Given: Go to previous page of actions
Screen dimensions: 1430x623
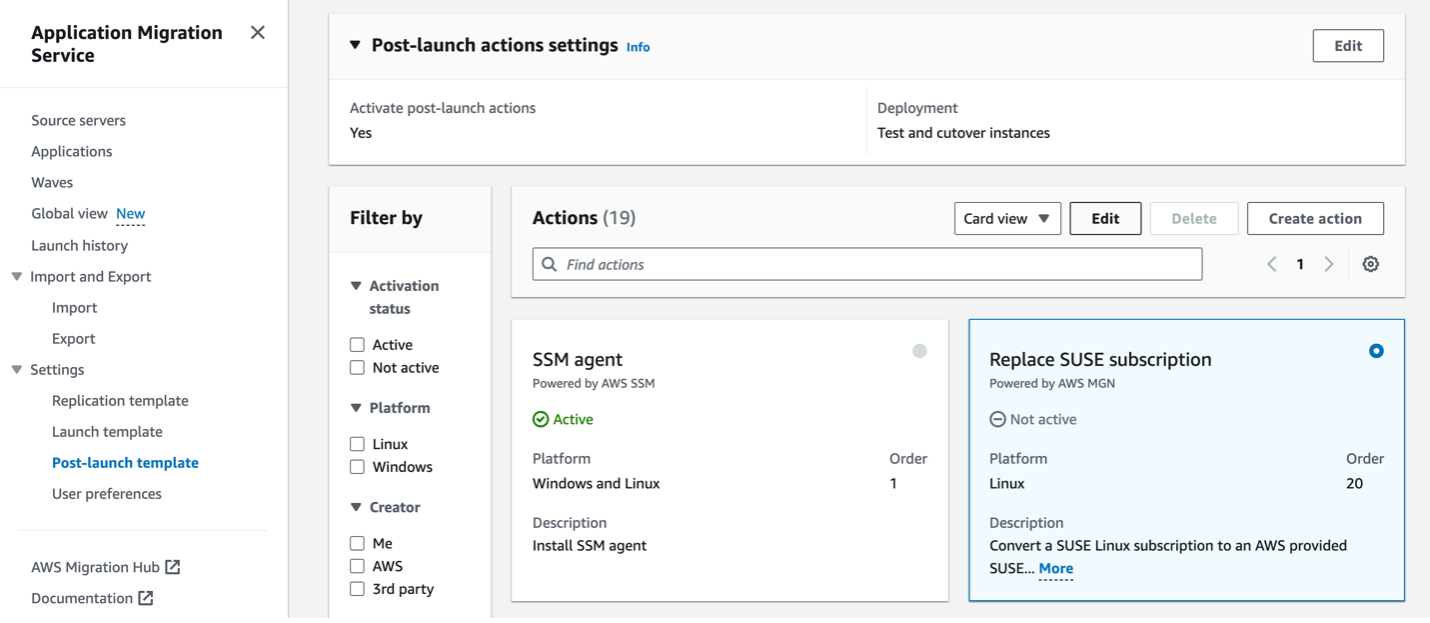Looking at the screenshot, I should pos(1272,264).
